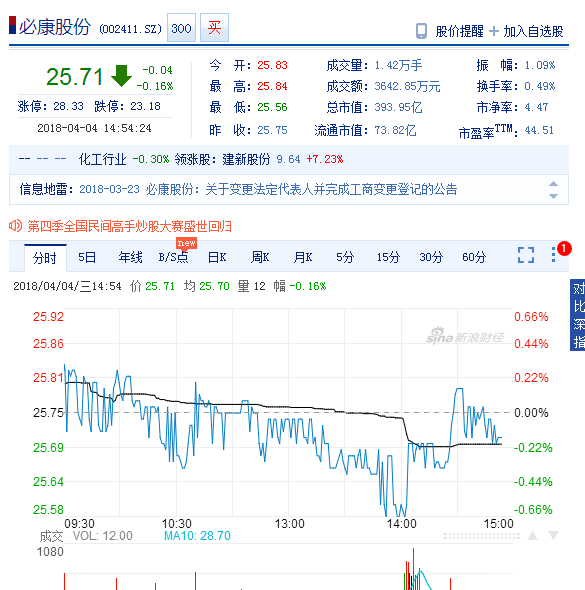Open the B/S点 tab
Screen dimensions: 585x590
[173, 257]
